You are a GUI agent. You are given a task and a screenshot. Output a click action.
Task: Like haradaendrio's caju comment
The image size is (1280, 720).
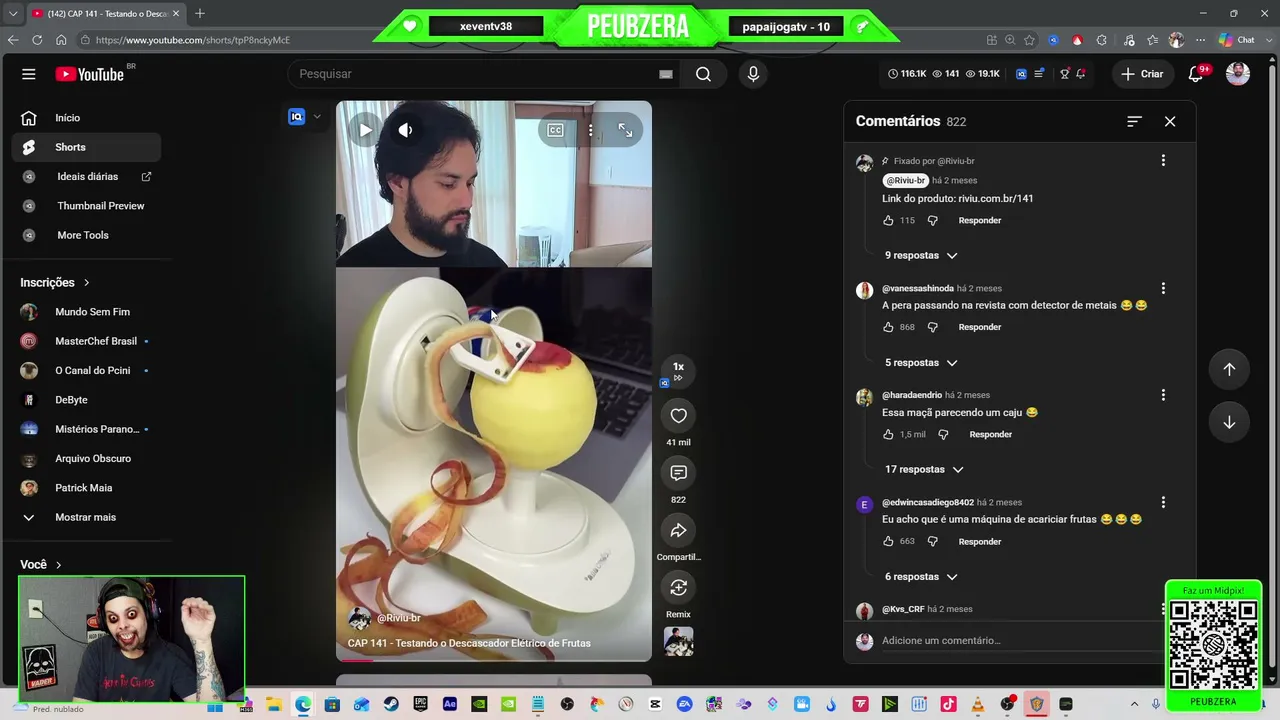888,434
